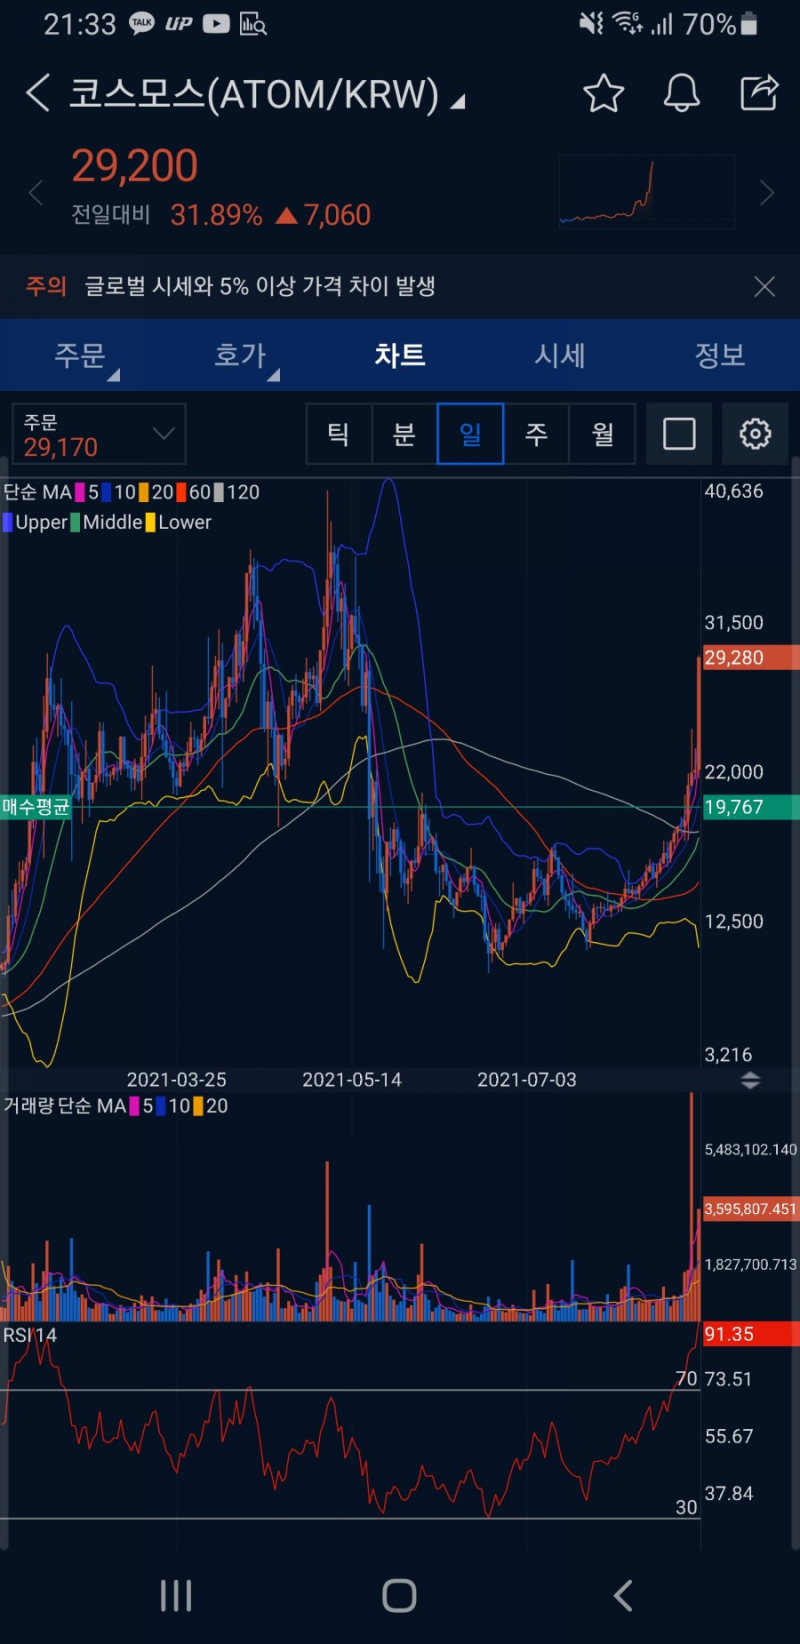Adjust chart pane height with the up-down handle
The height and width of the screenshot is (1644, 800).
[x=750, y=1080]
